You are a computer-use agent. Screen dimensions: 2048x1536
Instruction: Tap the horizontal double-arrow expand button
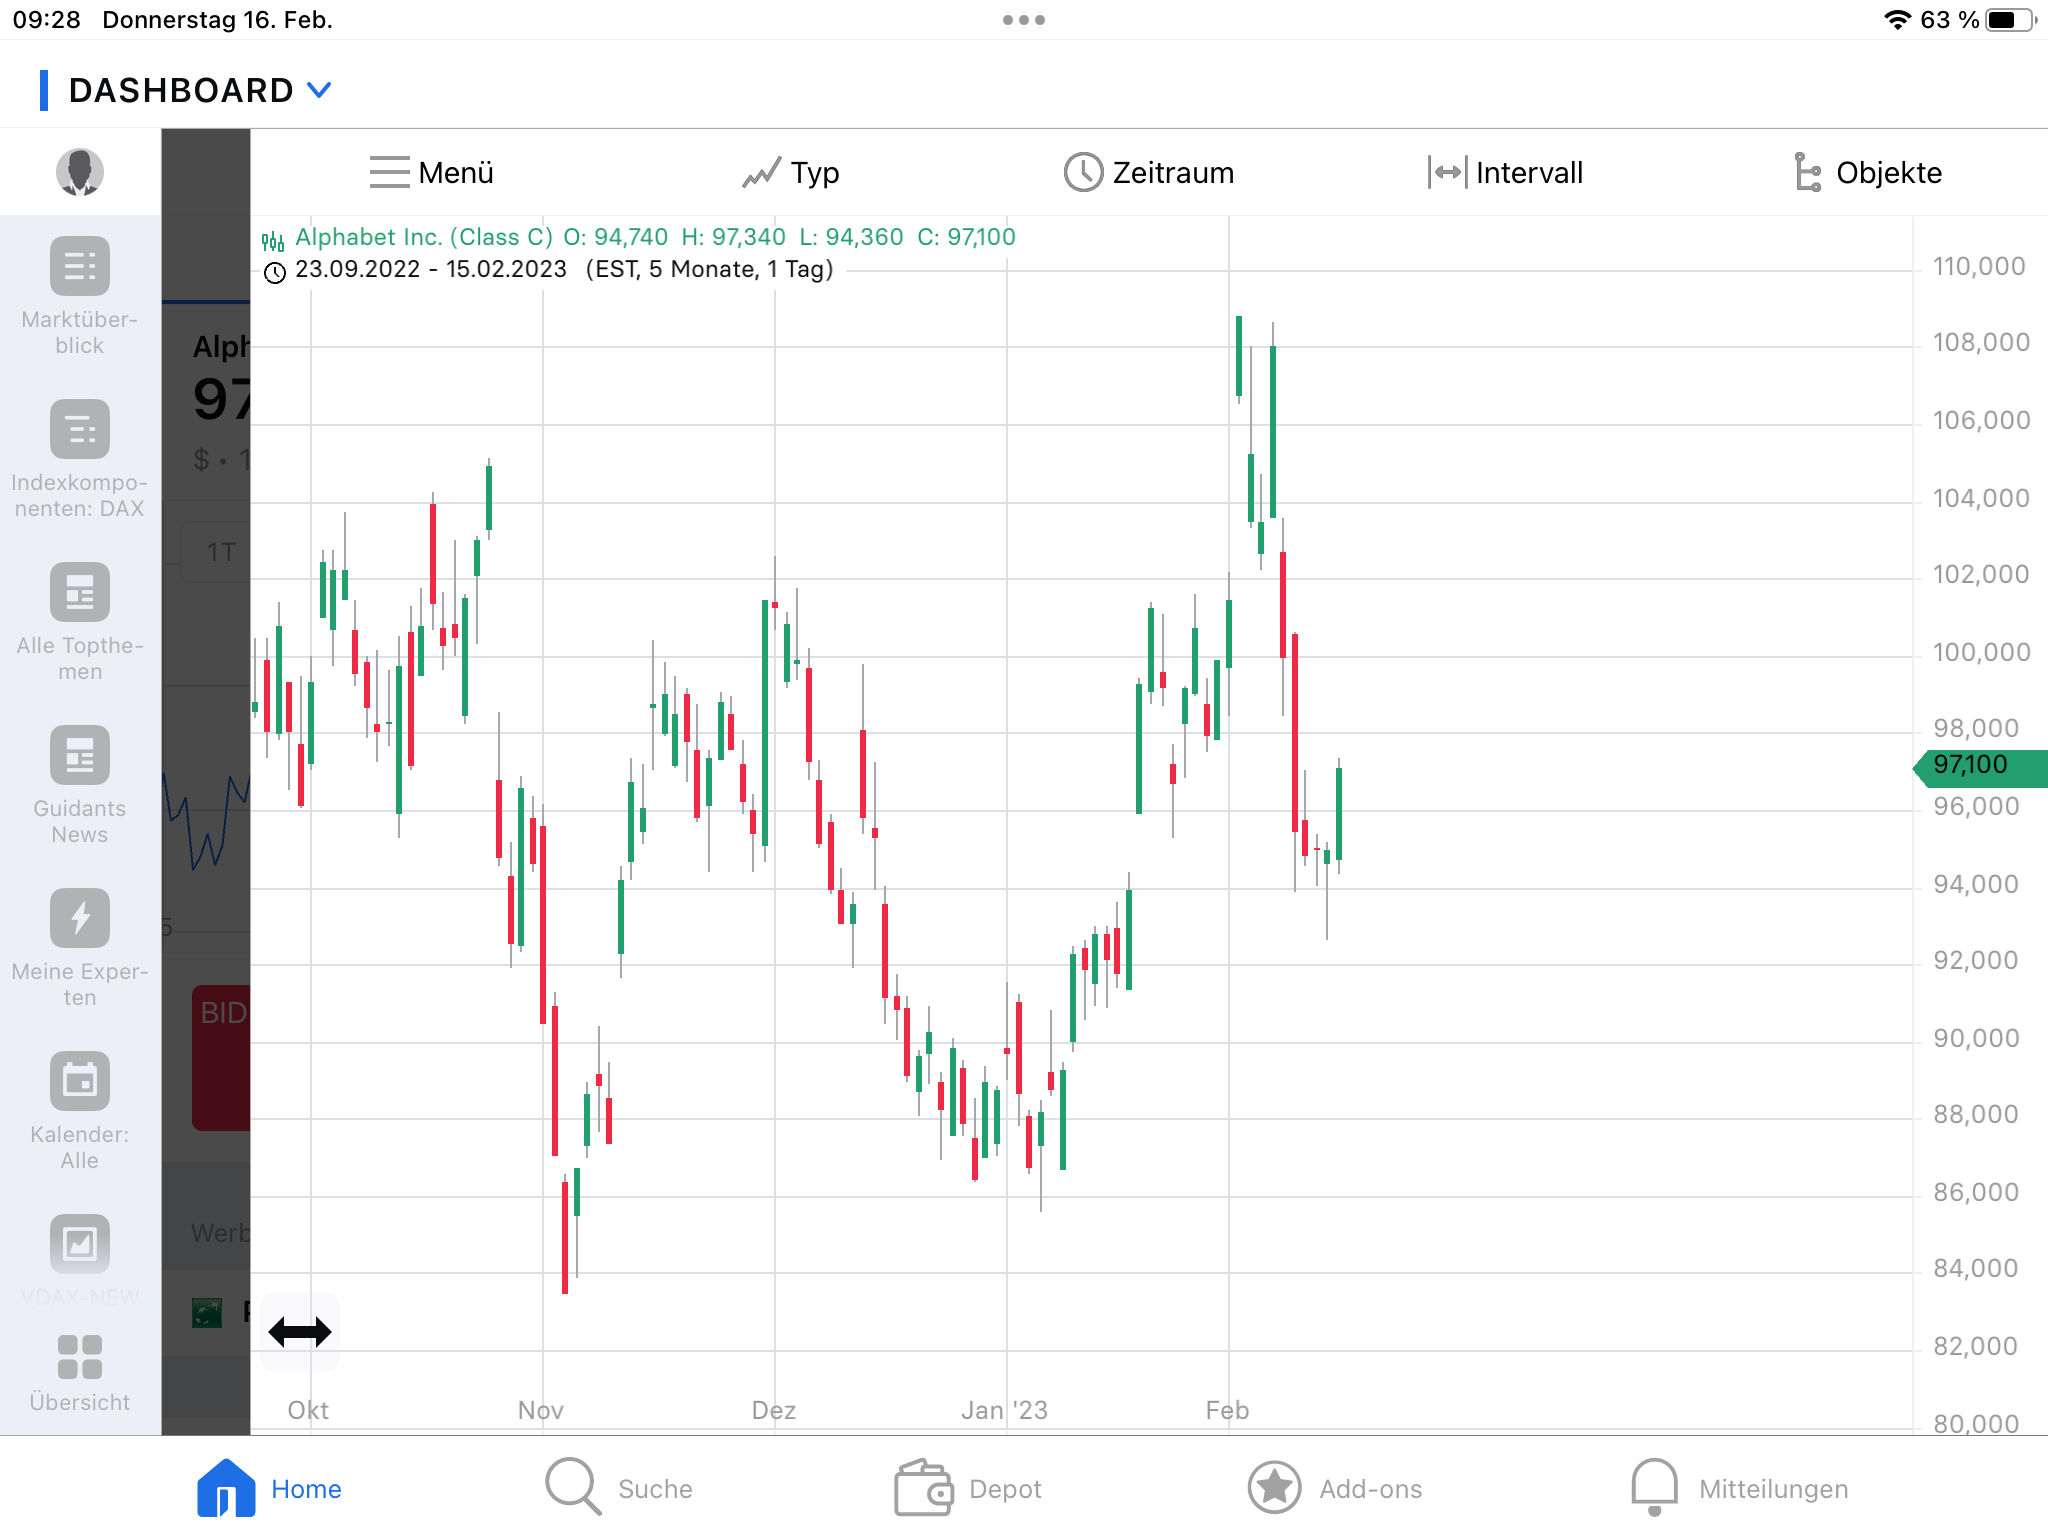[300, 1332]
